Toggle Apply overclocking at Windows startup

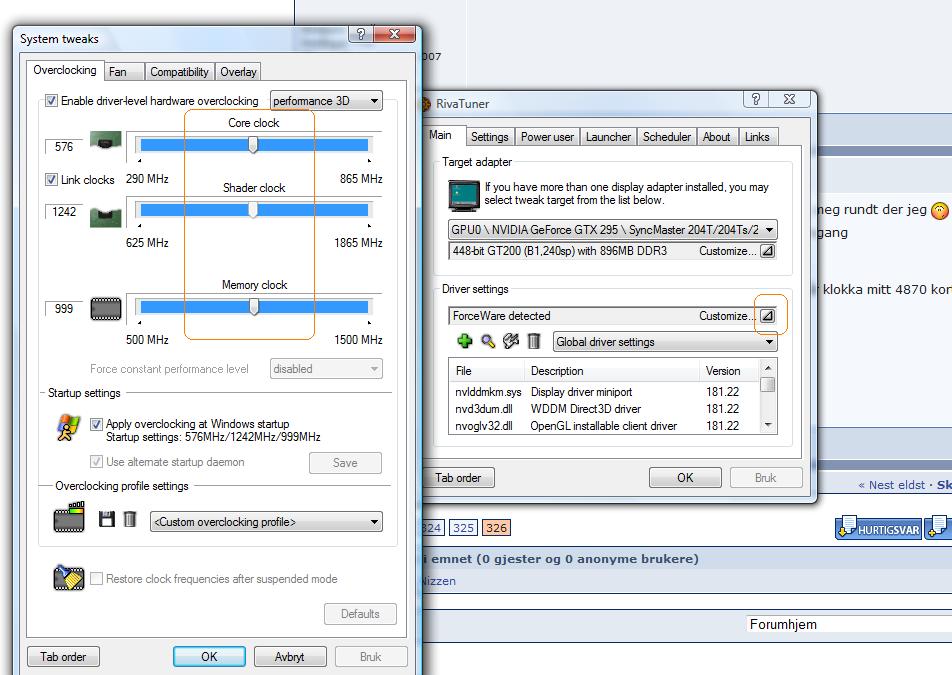tap(96, 424)
